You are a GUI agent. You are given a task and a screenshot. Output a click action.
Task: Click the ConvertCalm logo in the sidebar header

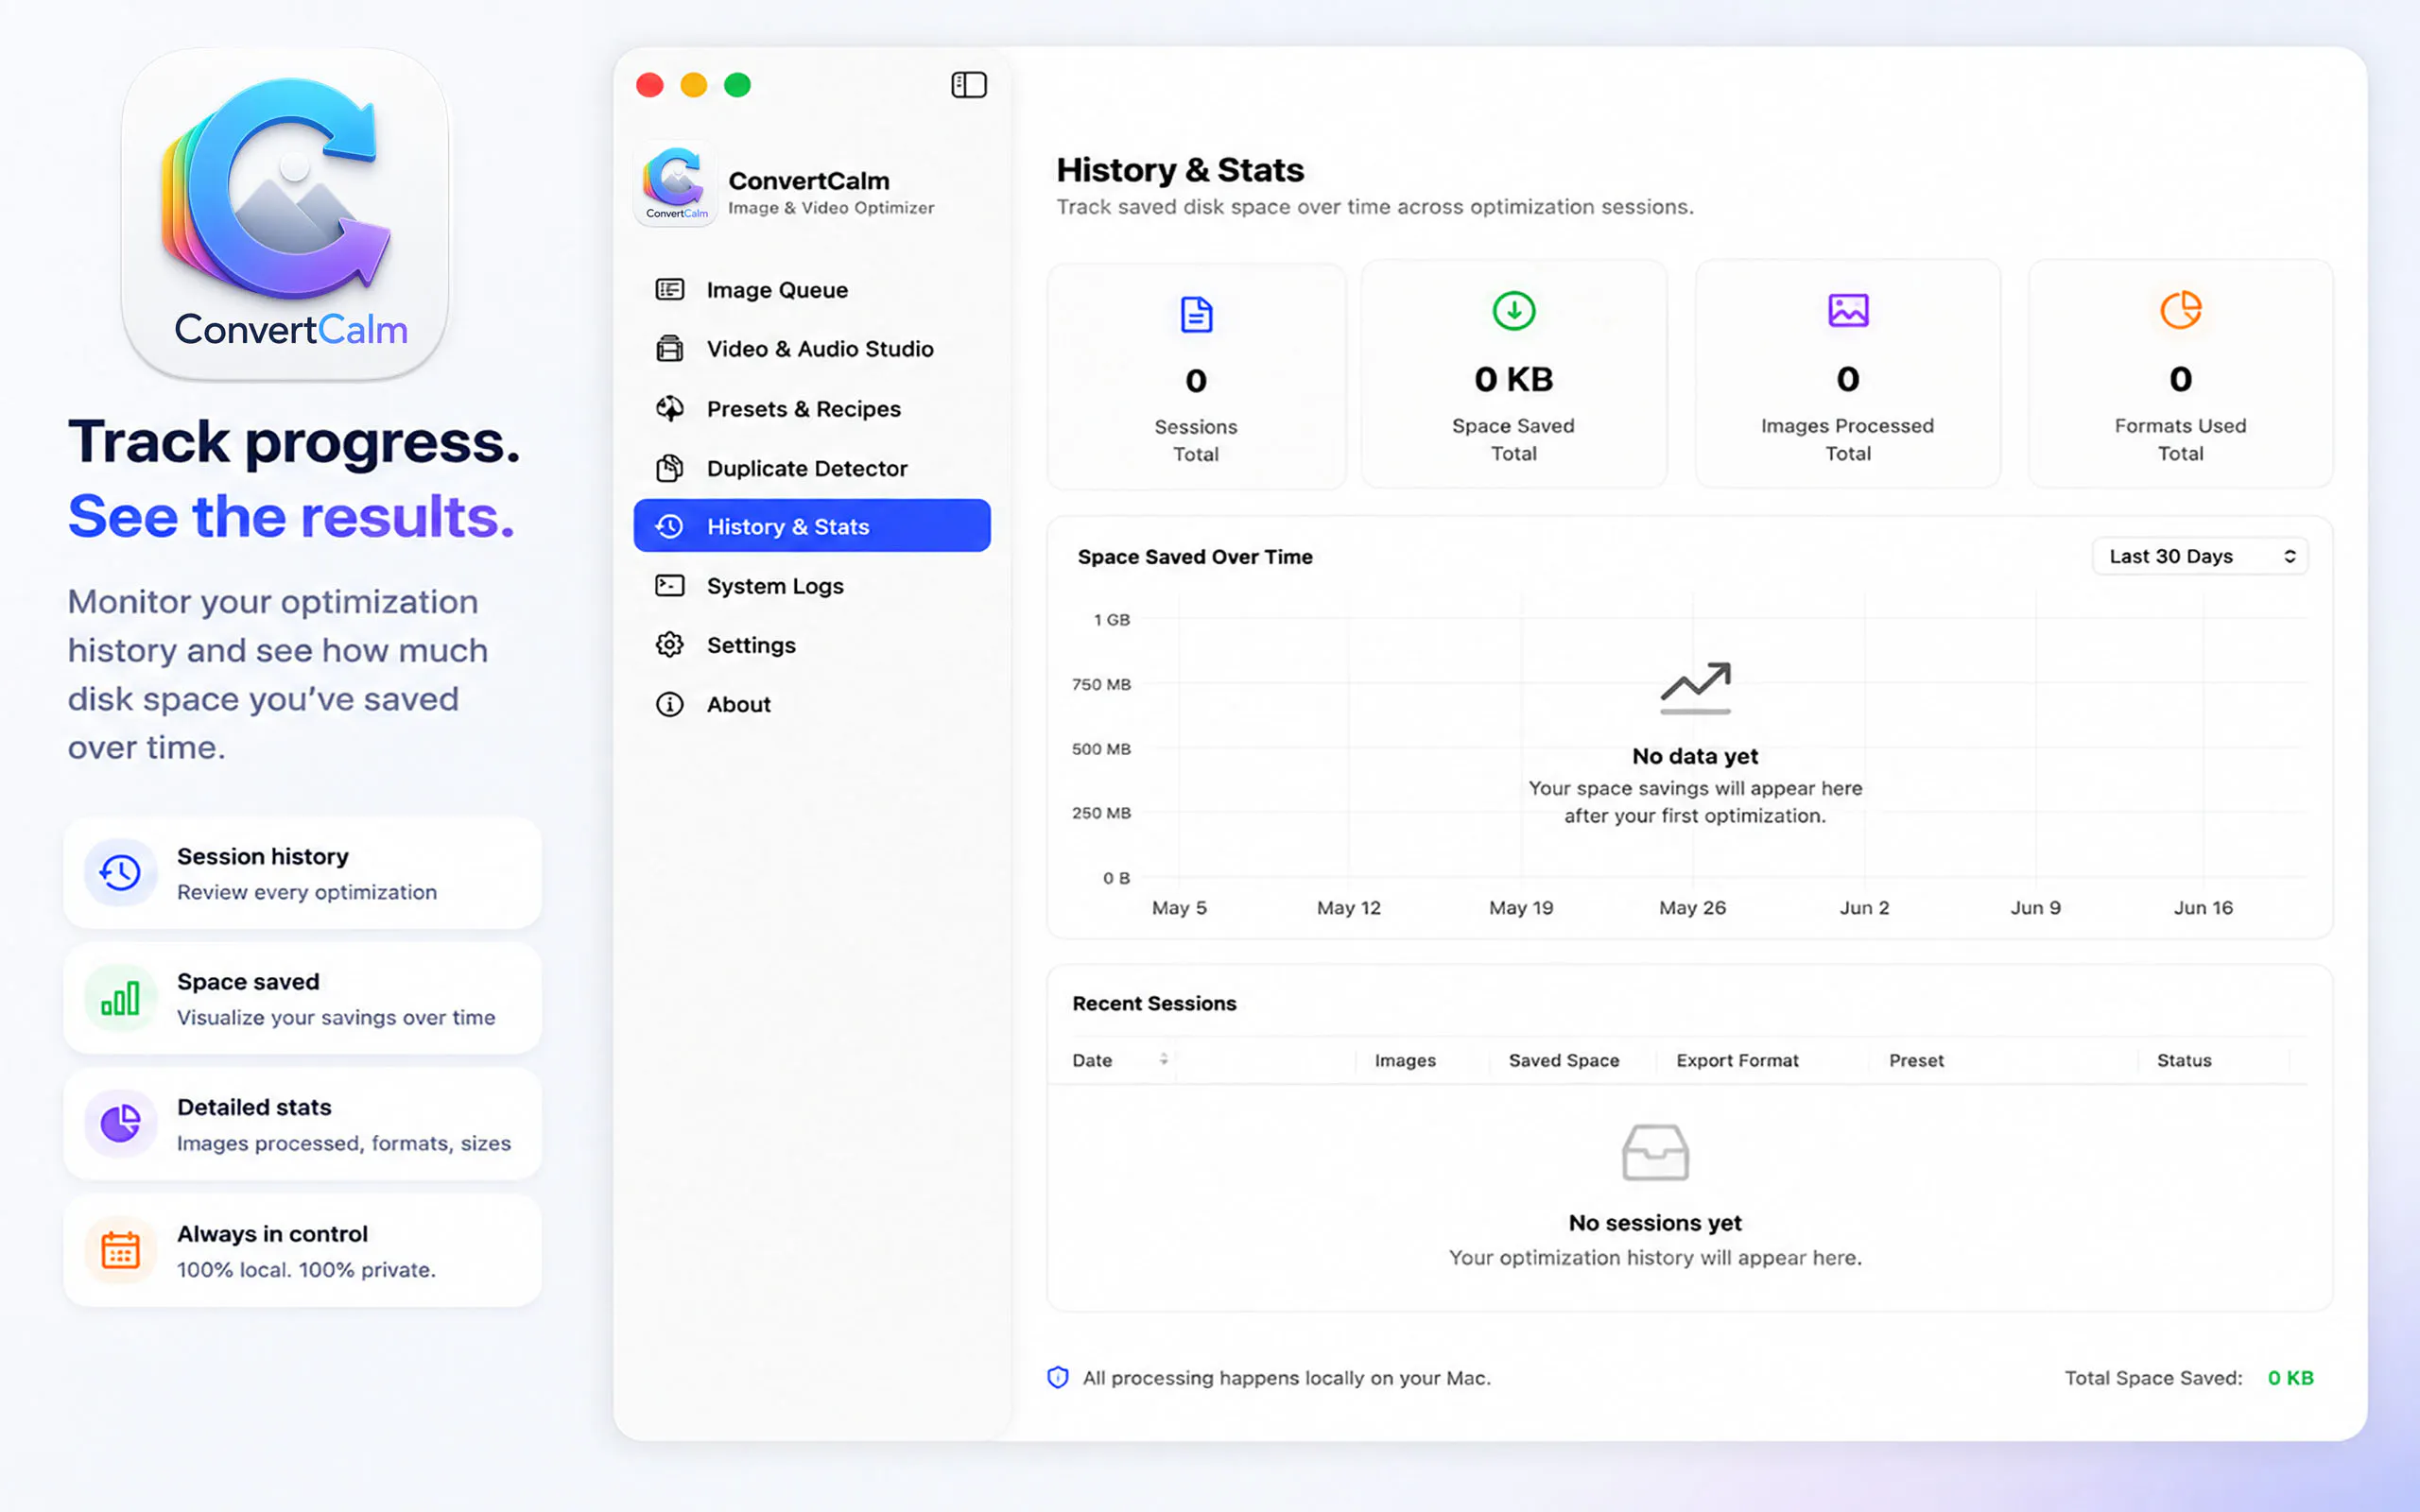tap(675, 184)
